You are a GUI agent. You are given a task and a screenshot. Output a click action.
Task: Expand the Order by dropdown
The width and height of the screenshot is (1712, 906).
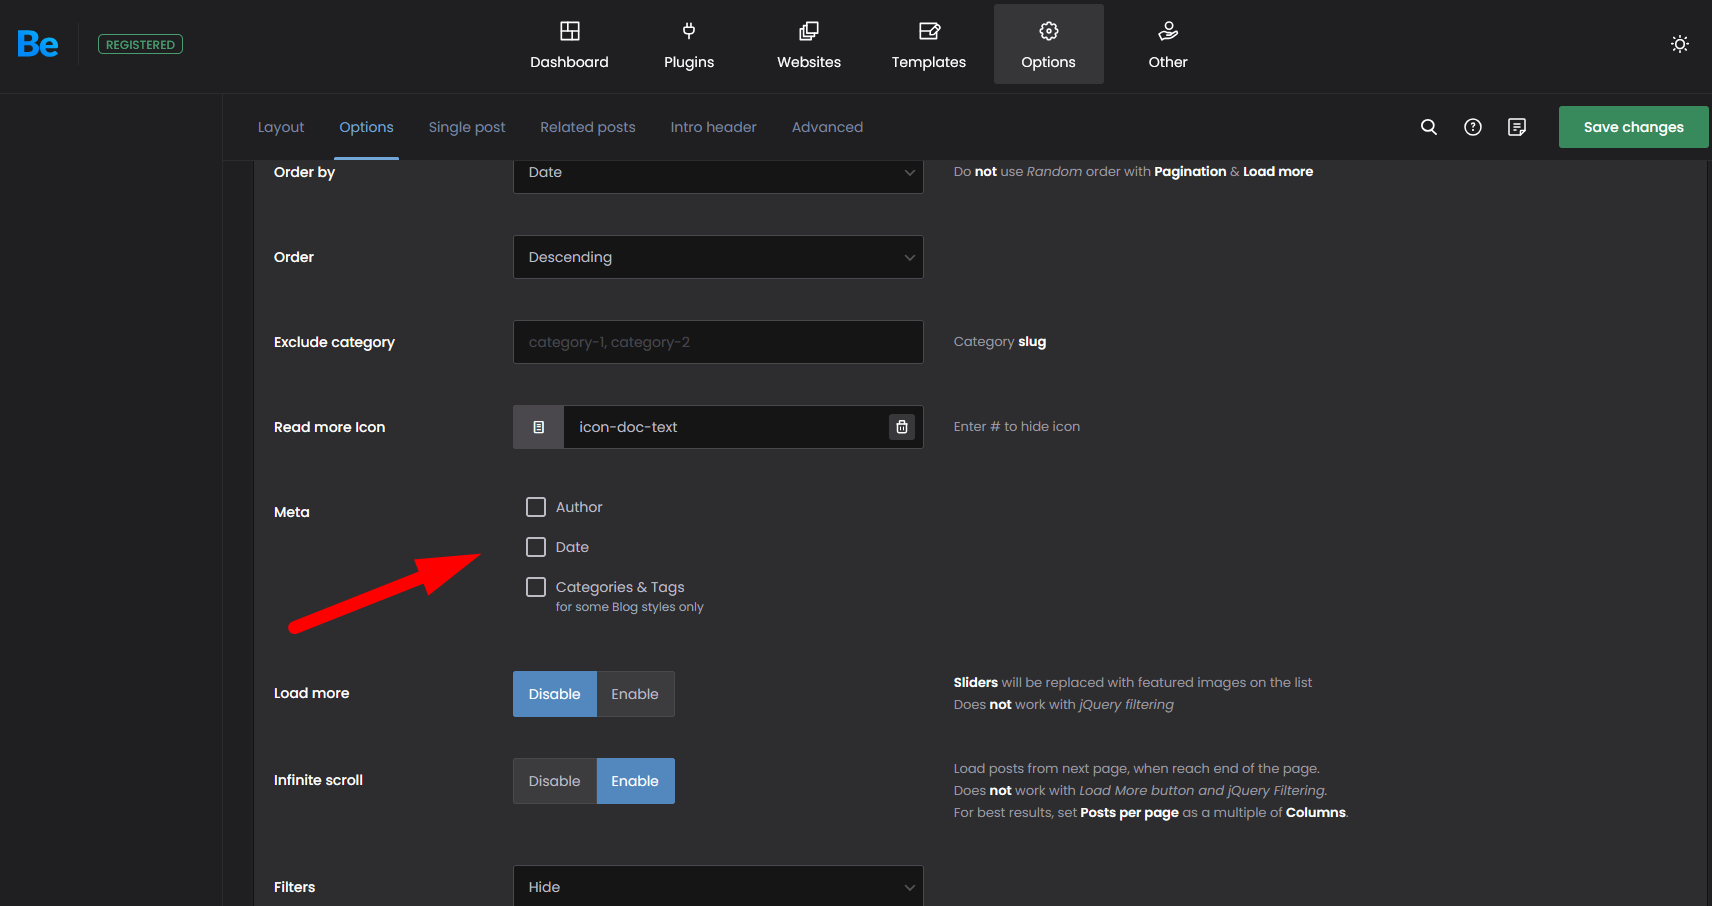[717, 172]
